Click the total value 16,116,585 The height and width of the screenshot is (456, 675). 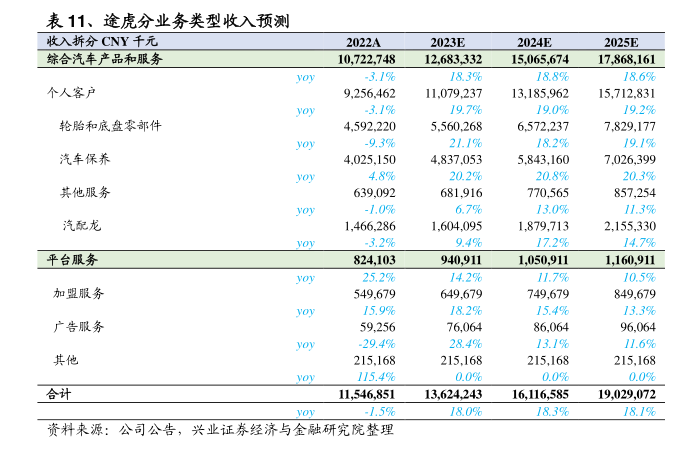(540, 394)
